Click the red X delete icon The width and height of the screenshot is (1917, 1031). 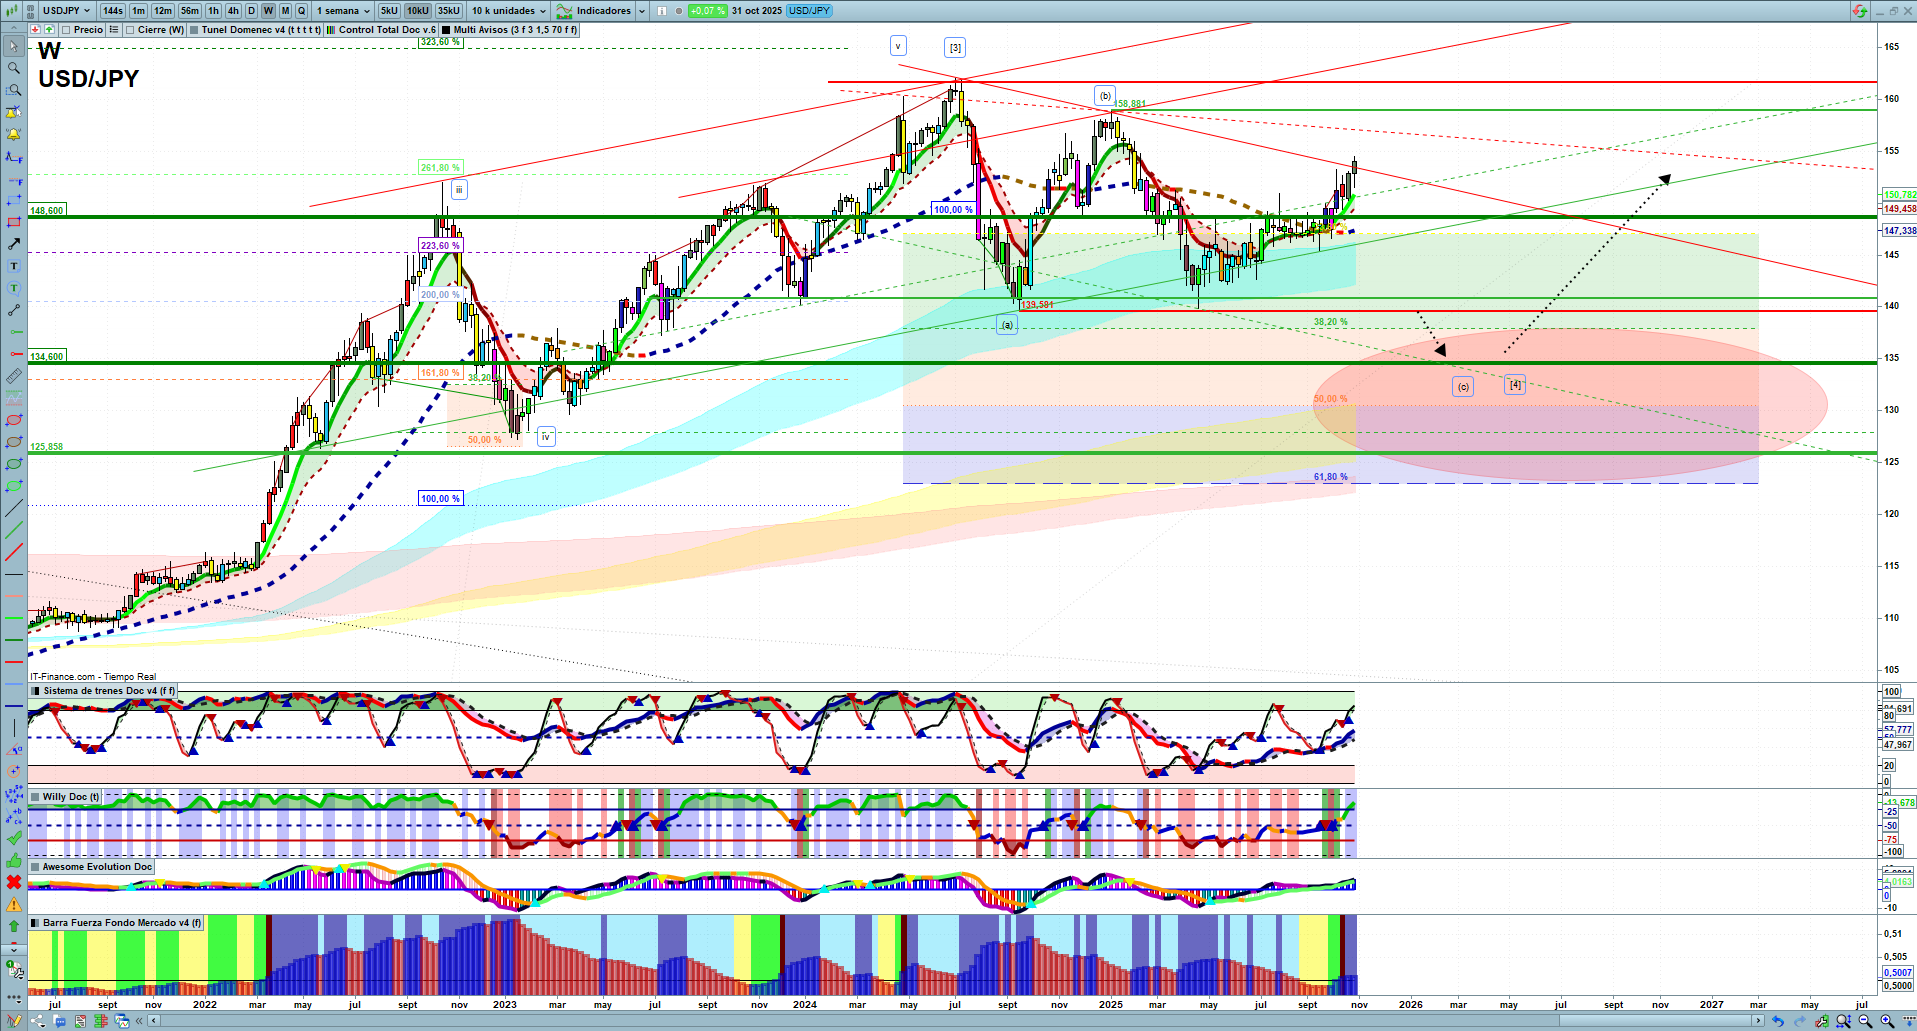point(14,882)
